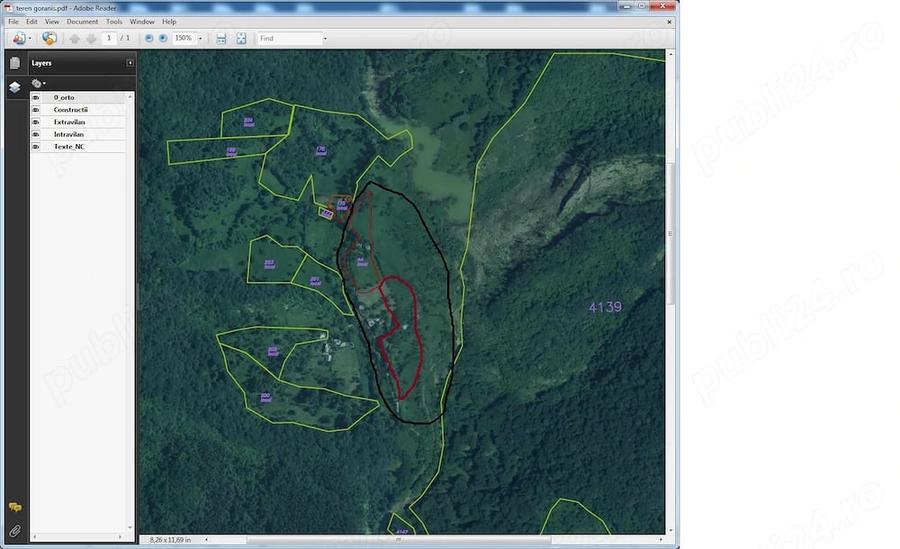
Task: Click the document scroll up arrow
Action: [x=670, y=54]
